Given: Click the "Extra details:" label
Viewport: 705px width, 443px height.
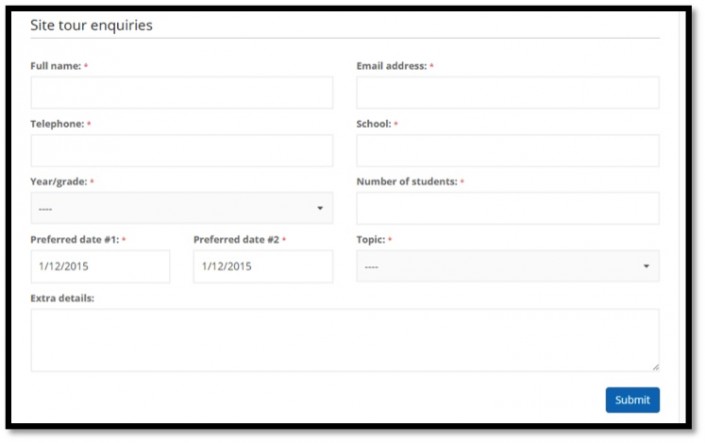Looking at the screenshot, I should [x=62, y=298].
